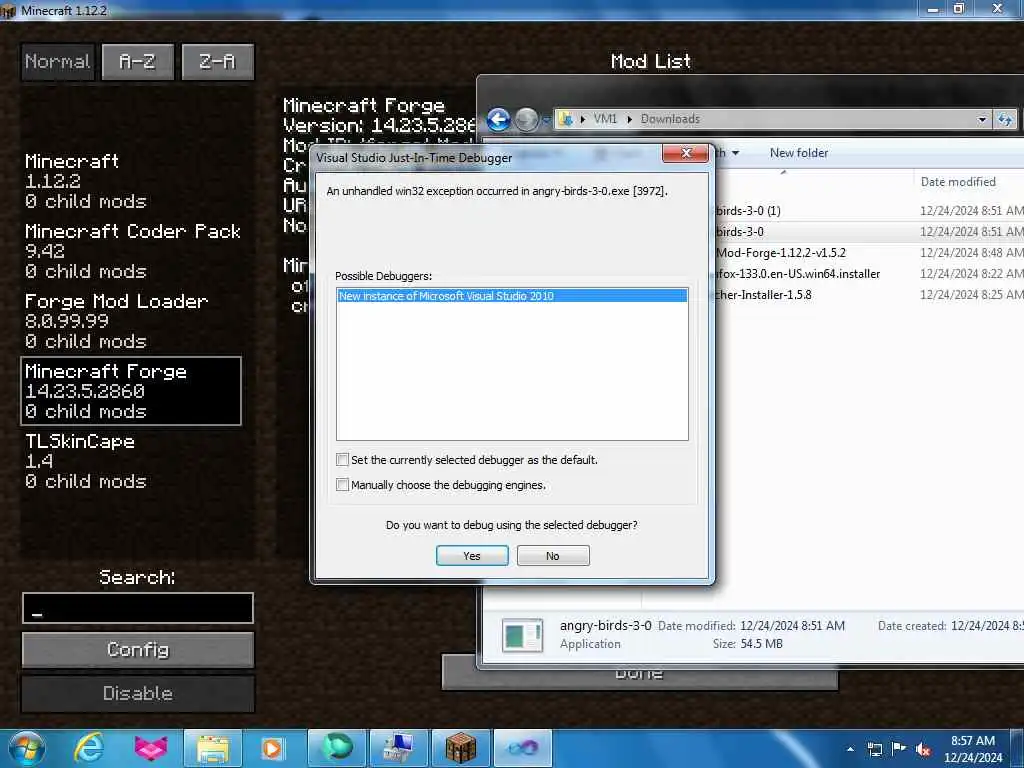Select 'New instance of Microsoft Visual Studio 2010'
Image resolution: width=1024 pixels, height=768 pixels.
(512, 296)
